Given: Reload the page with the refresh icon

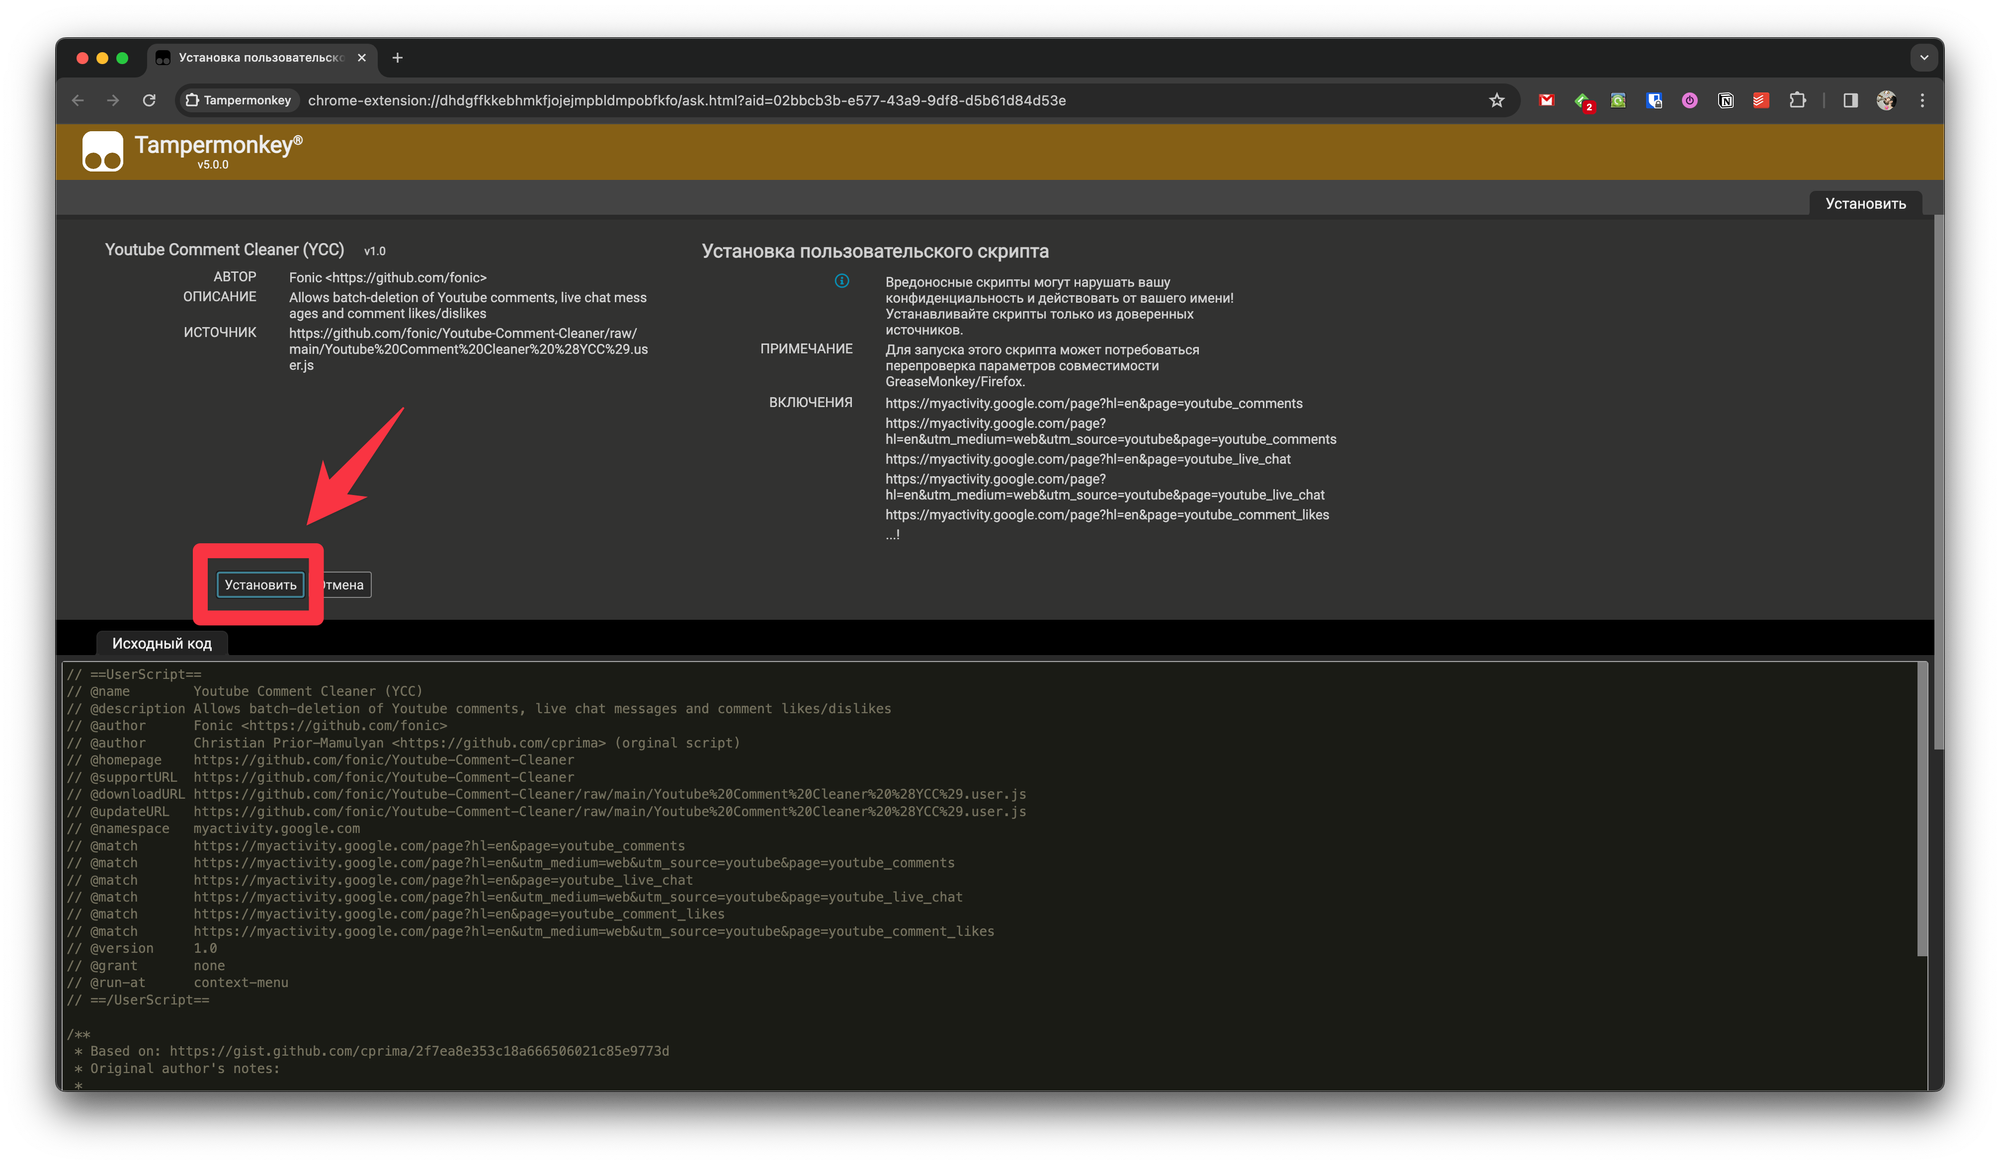Looking at the screenshot, I should point(149,100).
